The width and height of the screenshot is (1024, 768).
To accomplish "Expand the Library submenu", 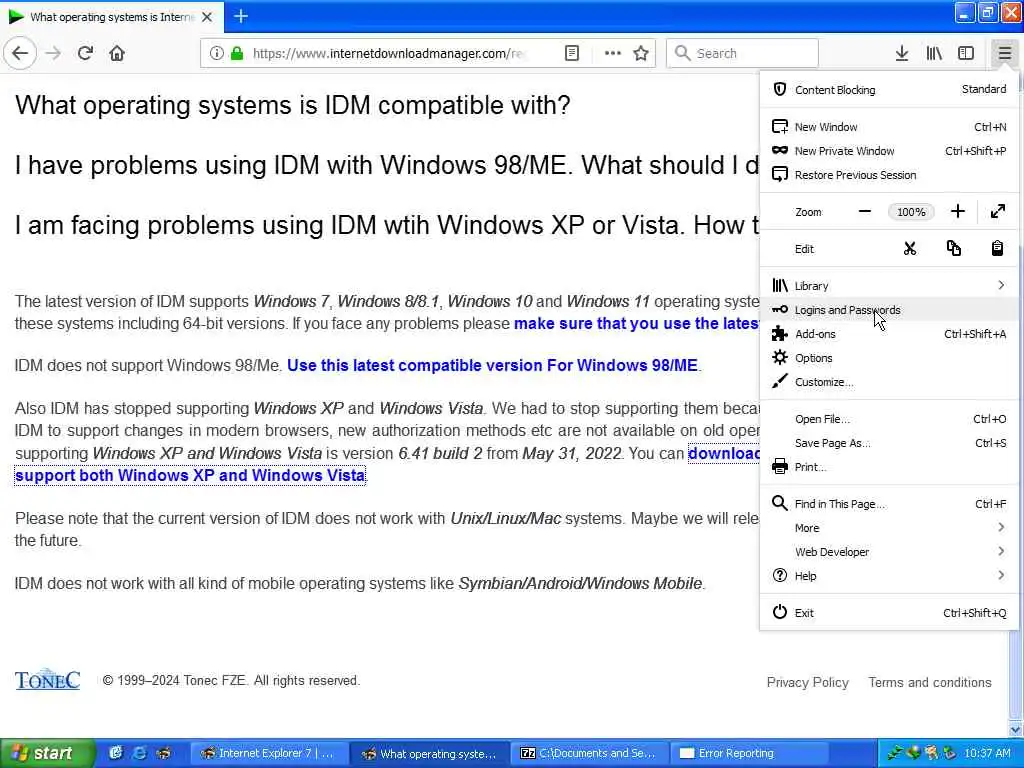I will (x=889, y=285).
